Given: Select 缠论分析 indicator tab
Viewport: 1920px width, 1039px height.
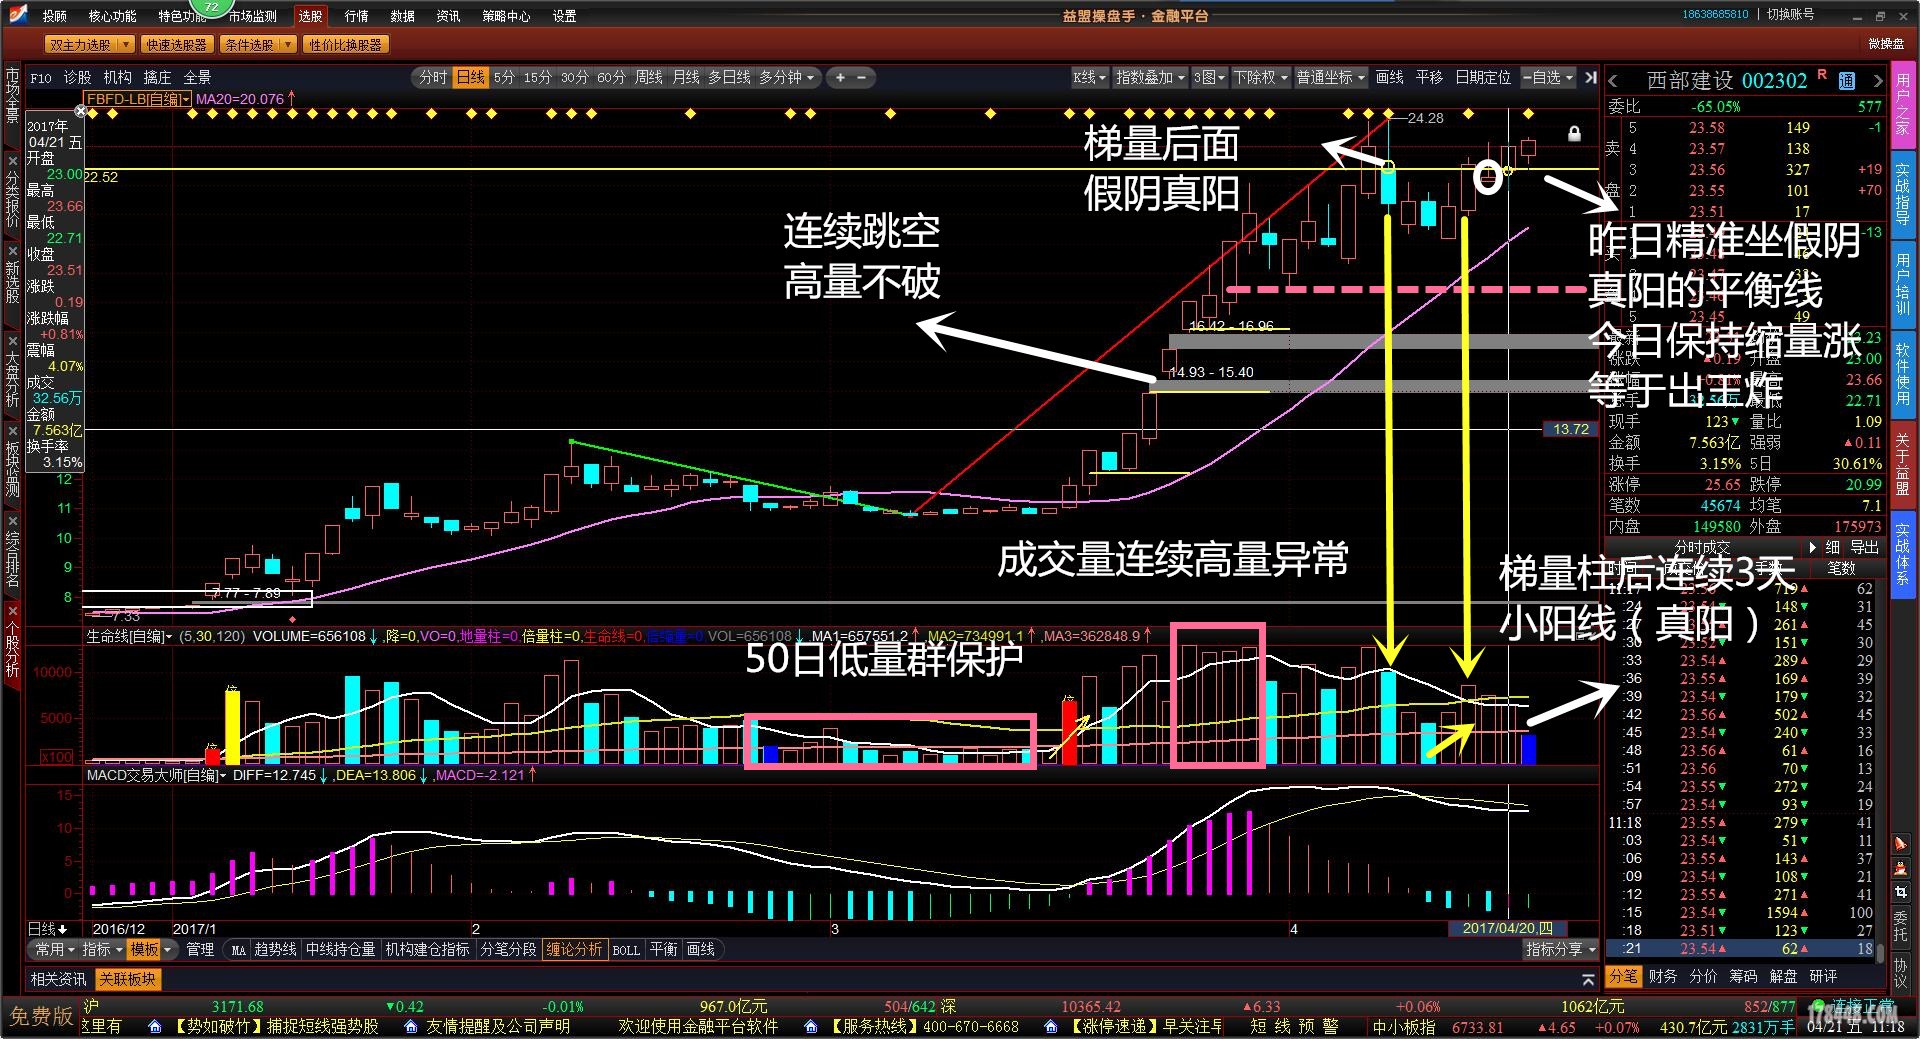Looking at the screenshot, I should pyautogui.click(x=574, y=949).
